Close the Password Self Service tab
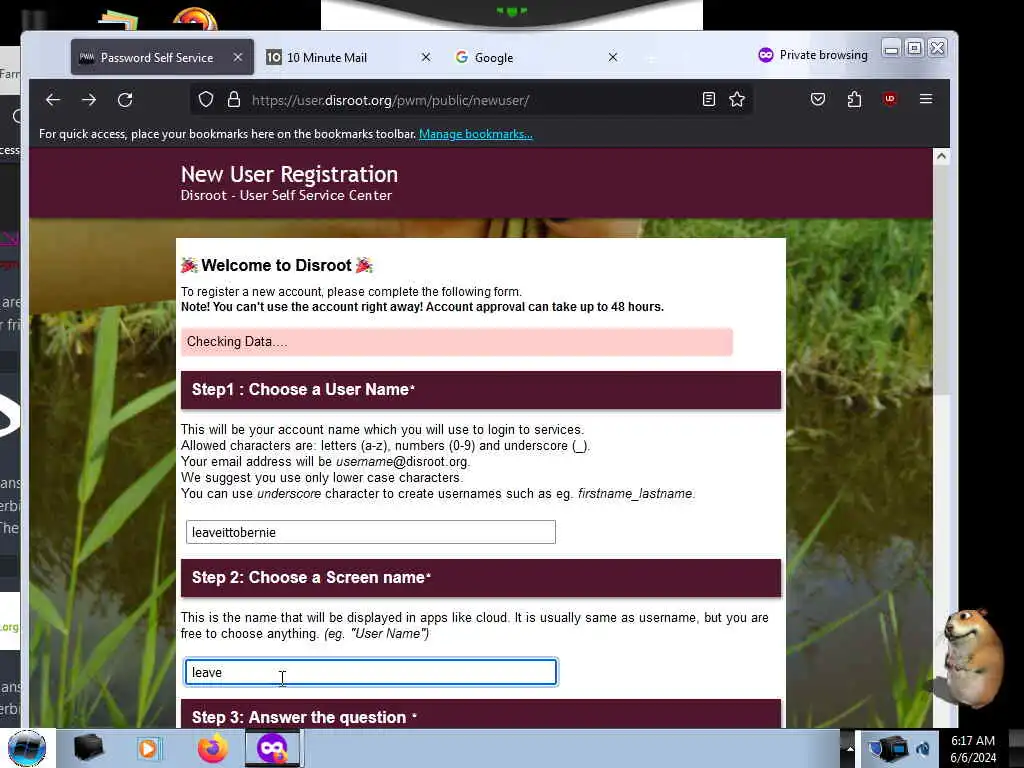Viewport: 1024px width, 768px height. (238, 57)
